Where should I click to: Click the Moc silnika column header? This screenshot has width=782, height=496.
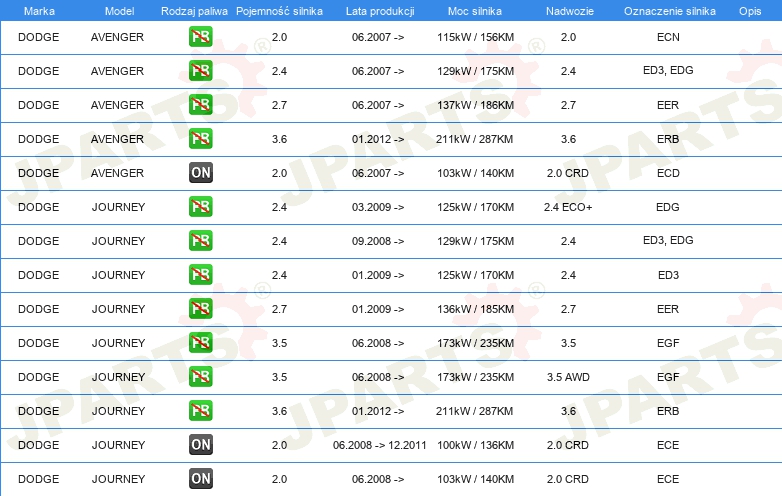point(475,11)
